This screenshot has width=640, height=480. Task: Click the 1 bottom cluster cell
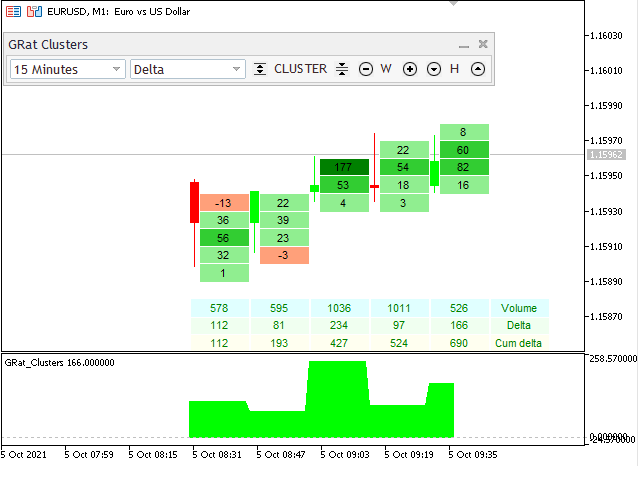224,273
